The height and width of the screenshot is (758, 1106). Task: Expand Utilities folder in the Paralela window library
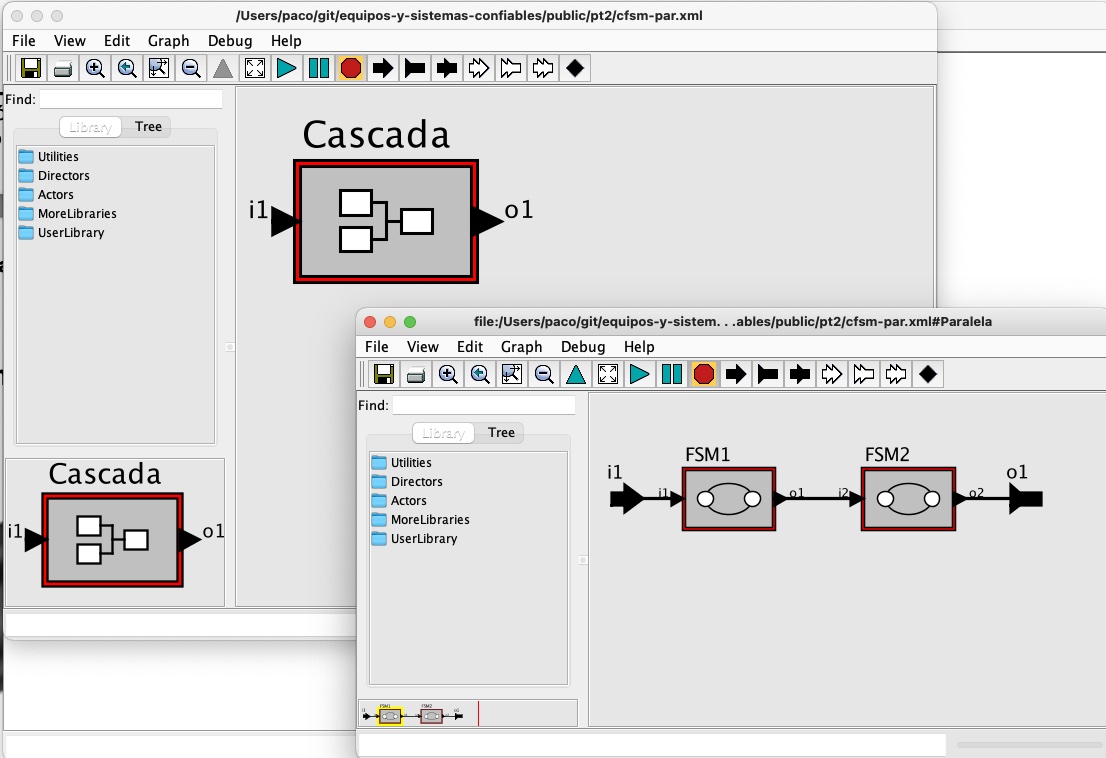pos(401,463)
